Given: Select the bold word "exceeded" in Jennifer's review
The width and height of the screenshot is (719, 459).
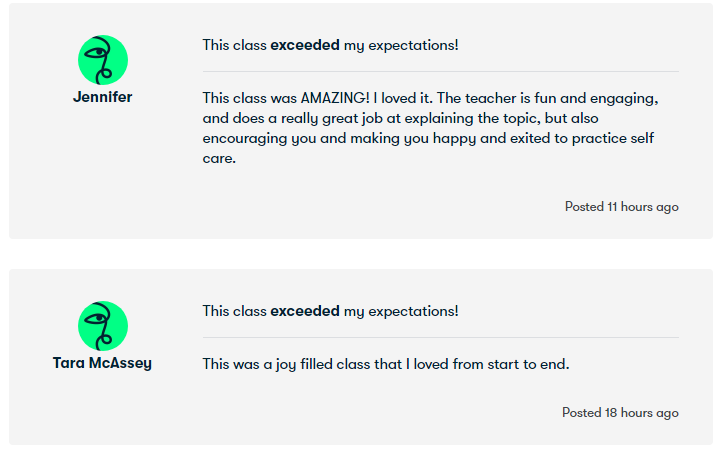Looking at the screenshot, I should pyautogui.click(x=305, y=45).
